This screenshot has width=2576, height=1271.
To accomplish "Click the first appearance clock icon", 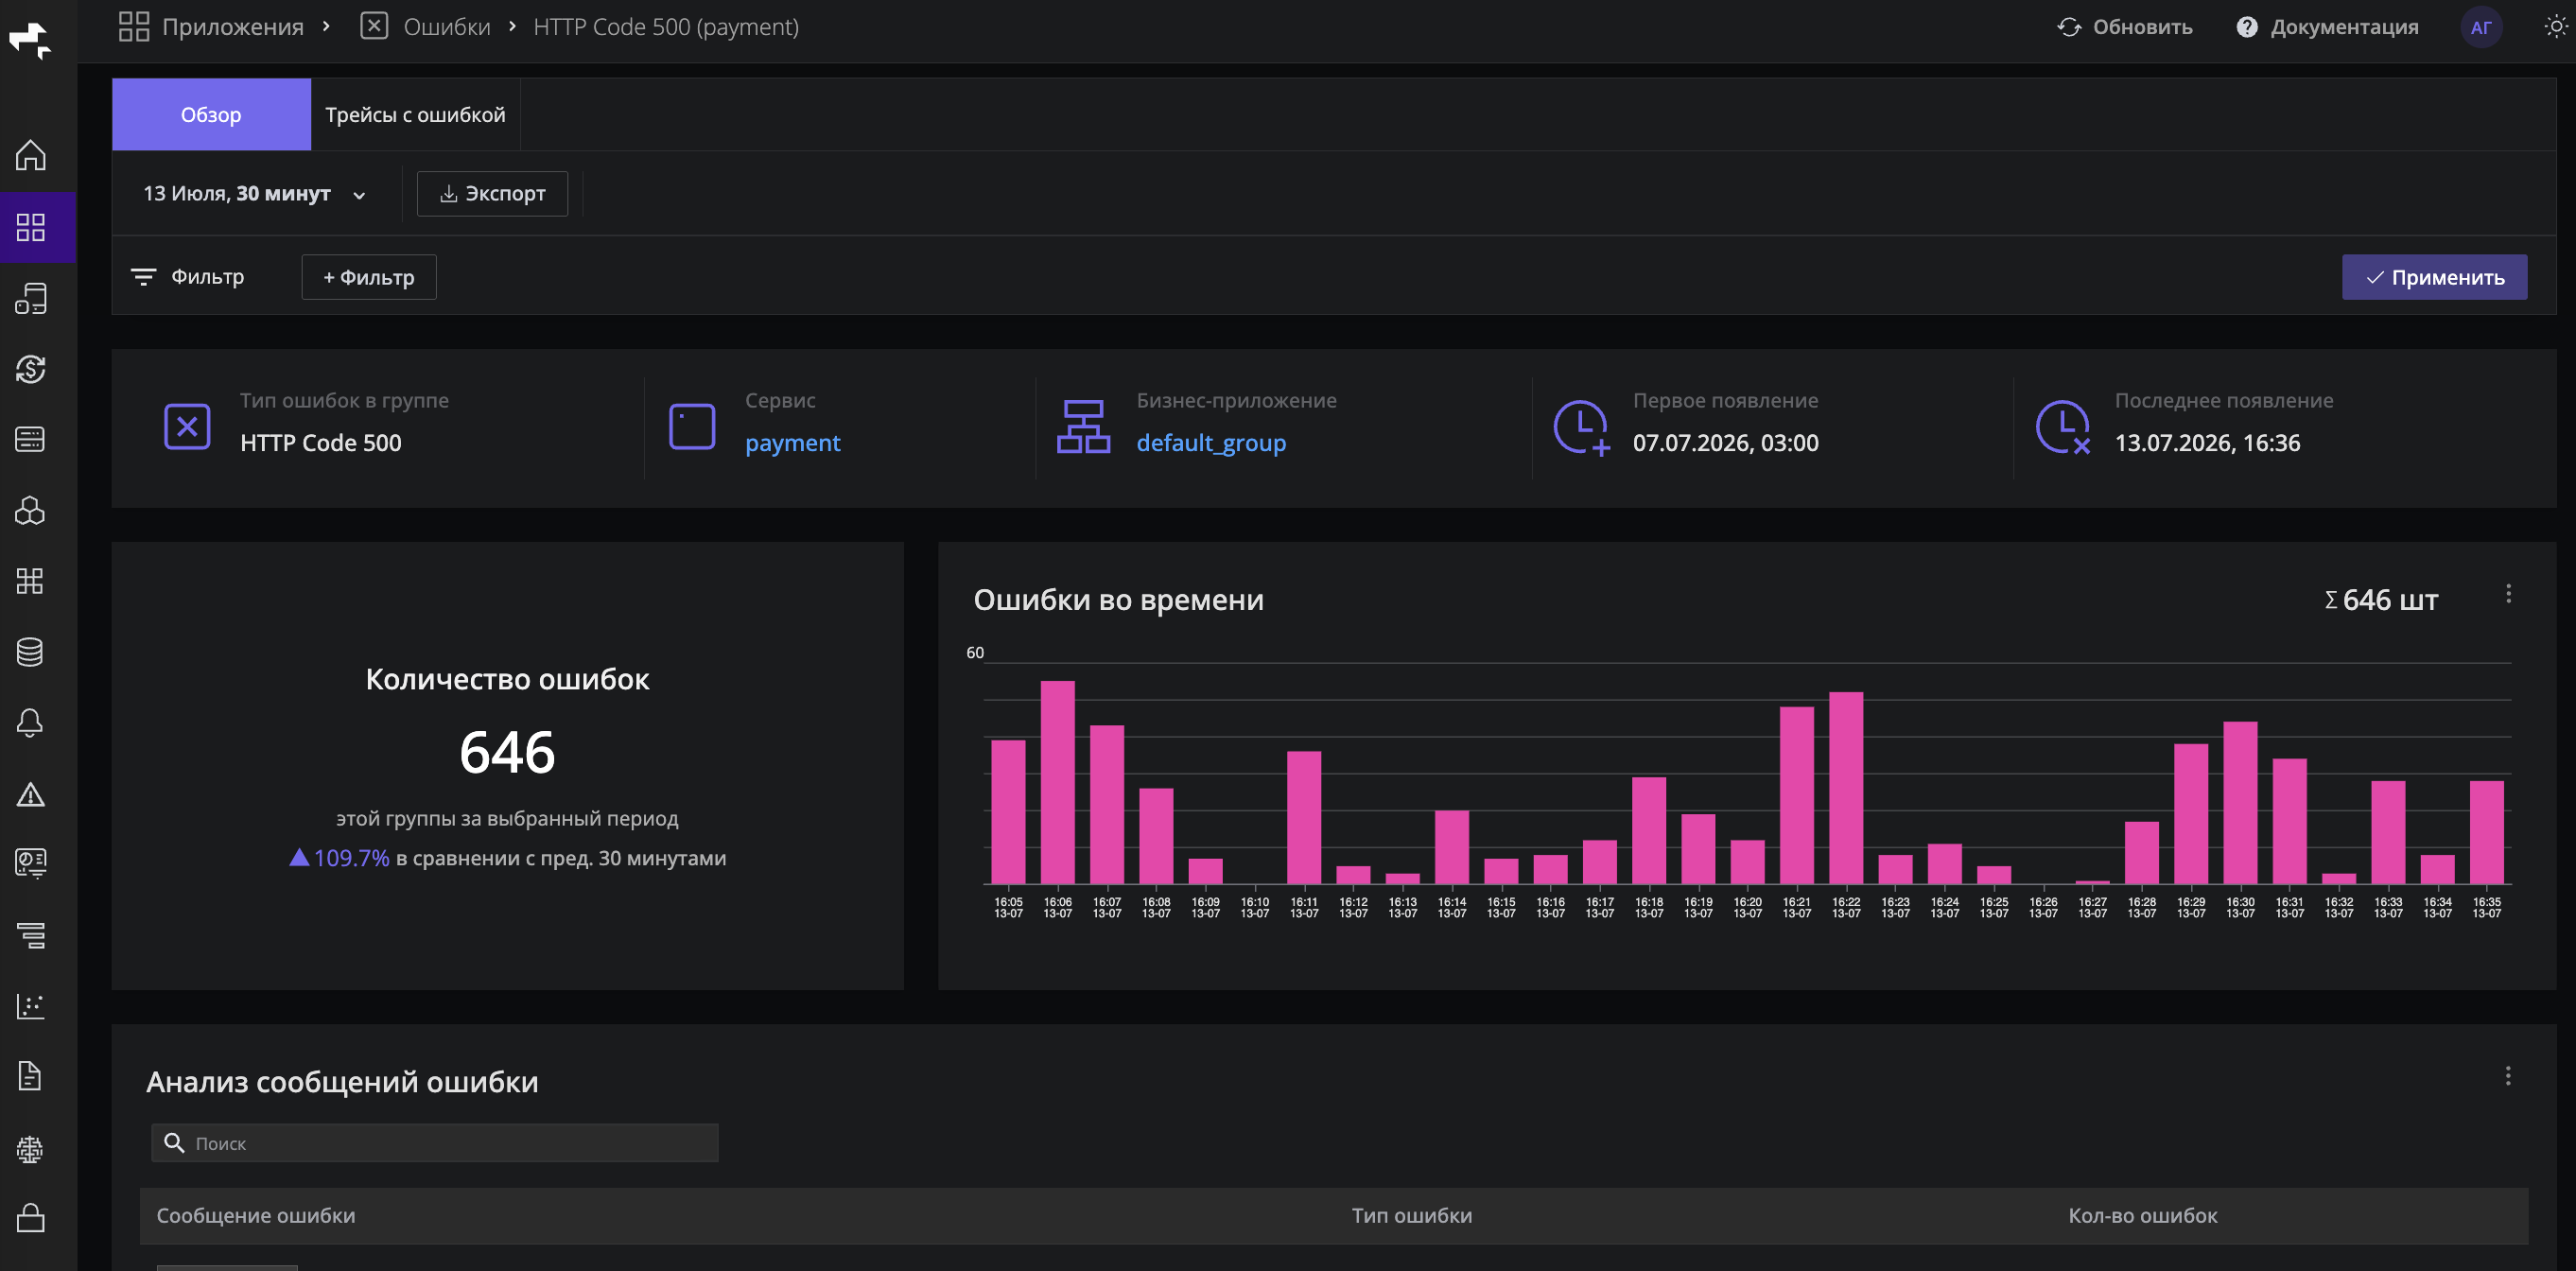I will point(1581,428).
